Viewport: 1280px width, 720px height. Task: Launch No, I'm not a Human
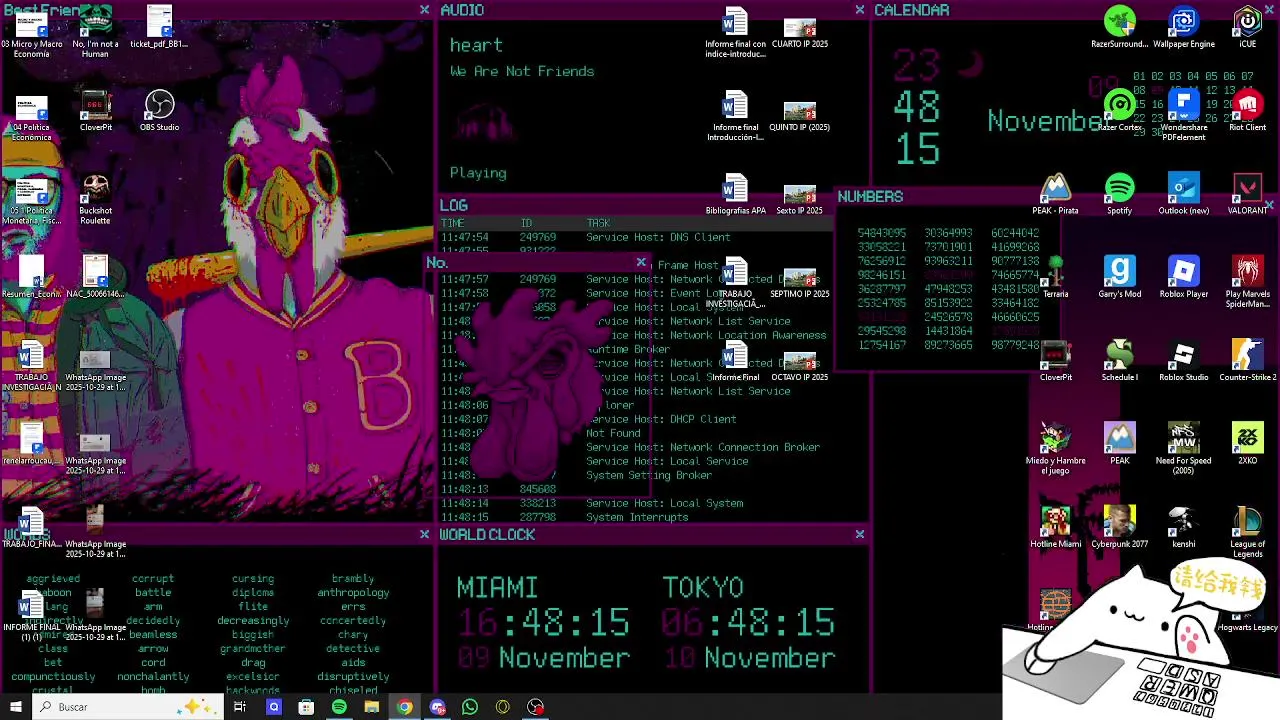pos(95,33)
